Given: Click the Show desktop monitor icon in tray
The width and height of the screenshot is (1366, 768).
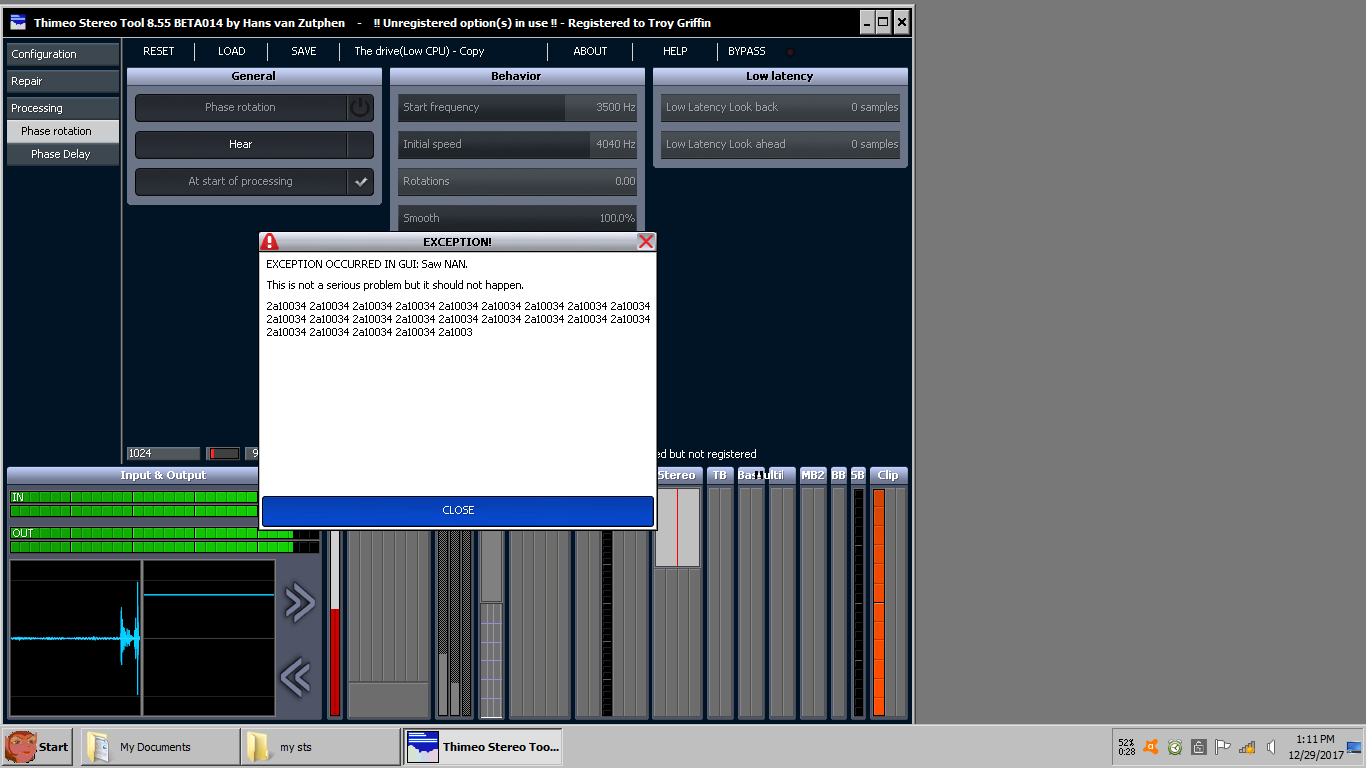Looking at the screenshot, I should 1355,747.
